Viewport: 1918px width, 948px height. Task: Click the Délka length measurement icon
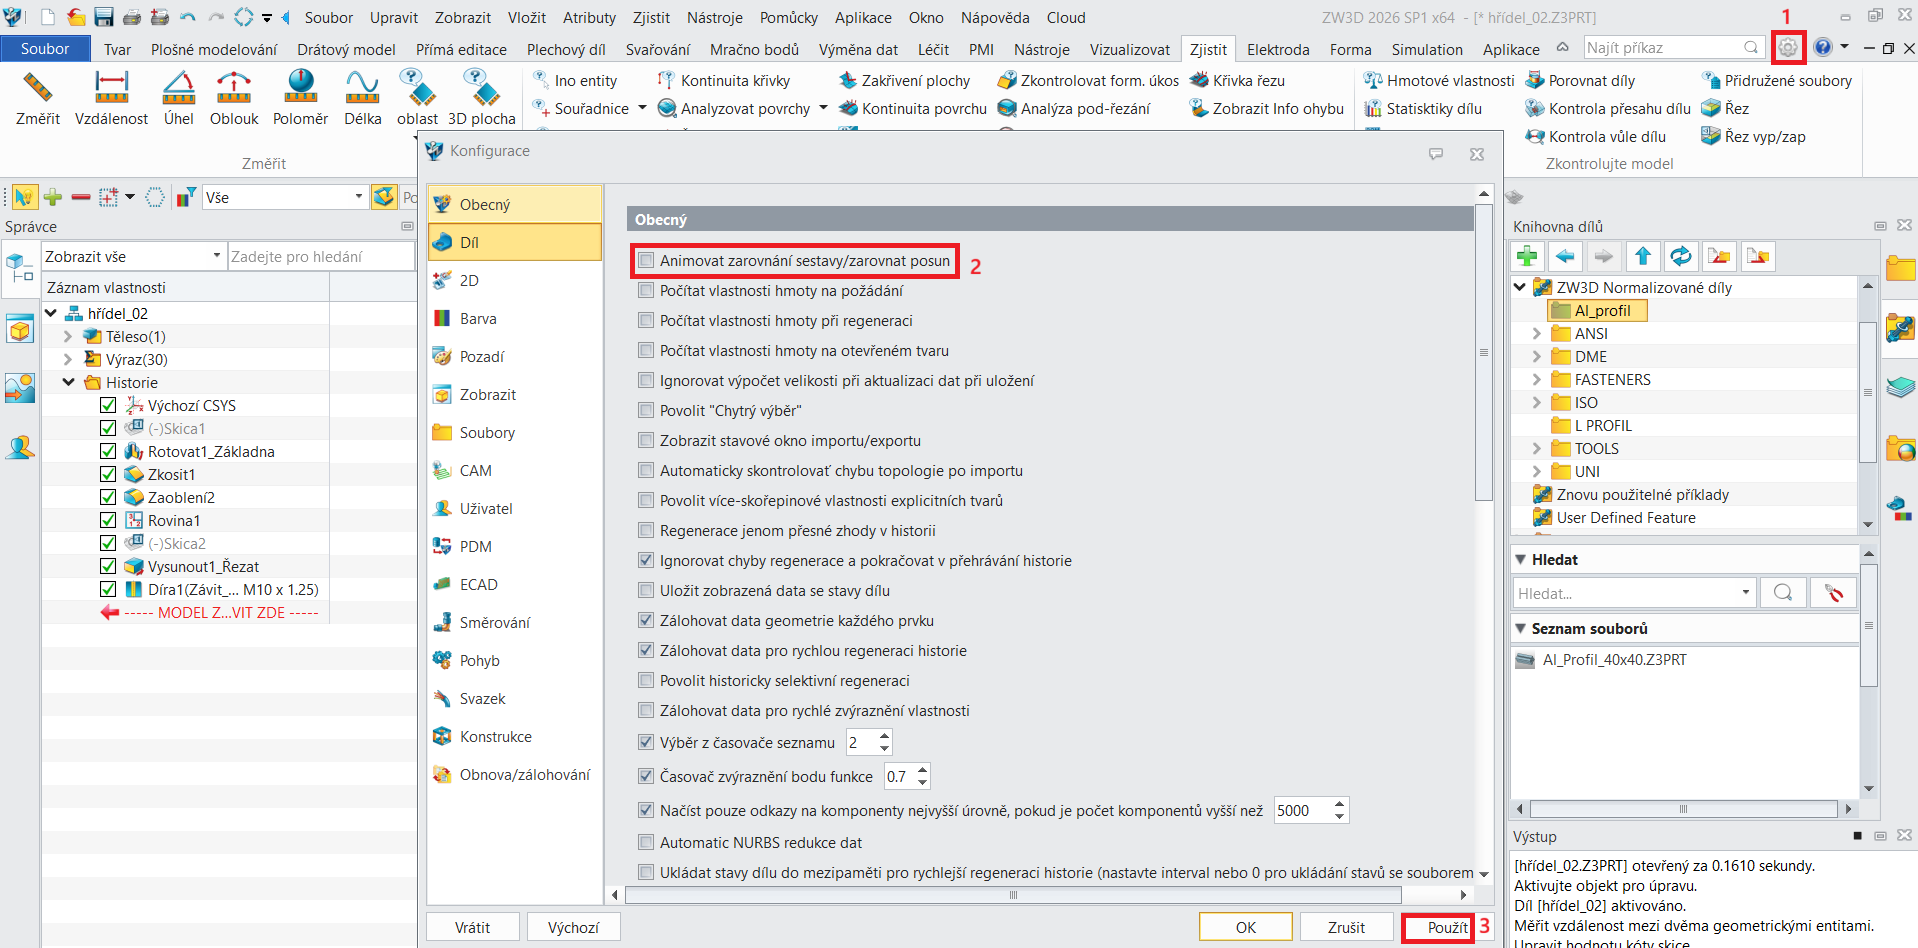362,98
